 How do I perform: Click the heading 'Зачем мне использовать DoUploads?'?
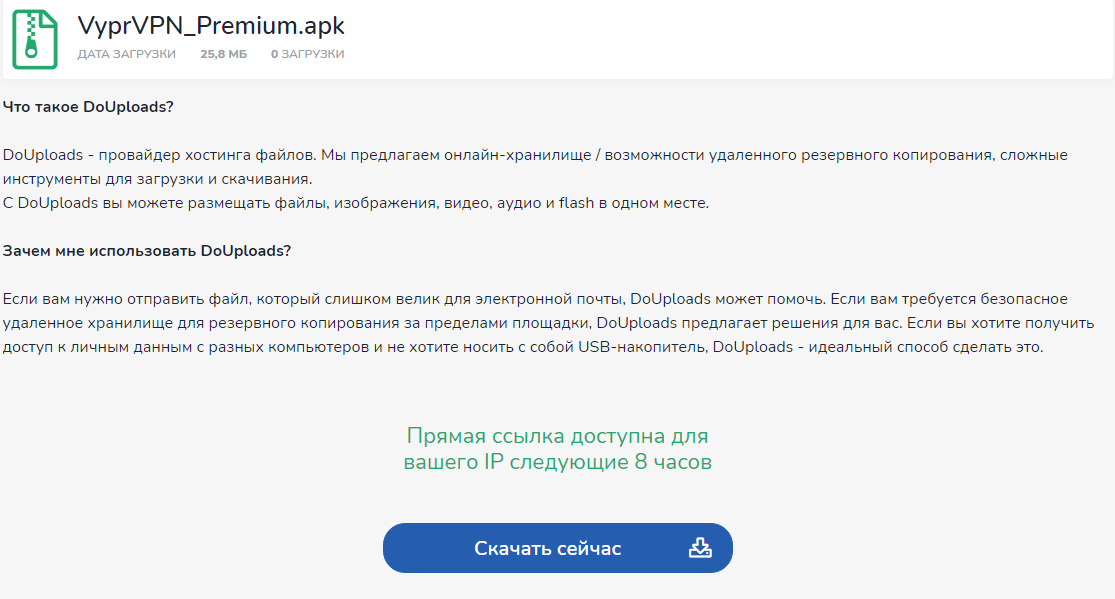[x=147, y=251]
